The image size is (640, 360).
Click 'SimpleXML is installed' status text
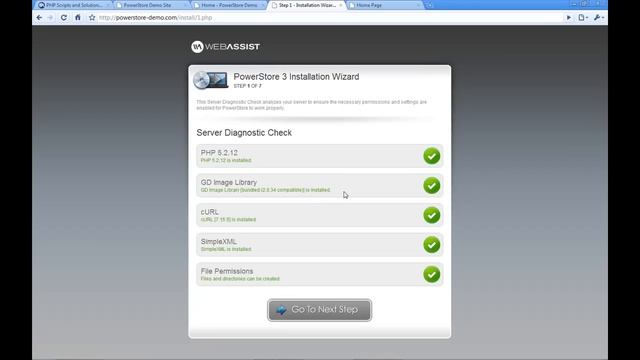coord(226,249)
